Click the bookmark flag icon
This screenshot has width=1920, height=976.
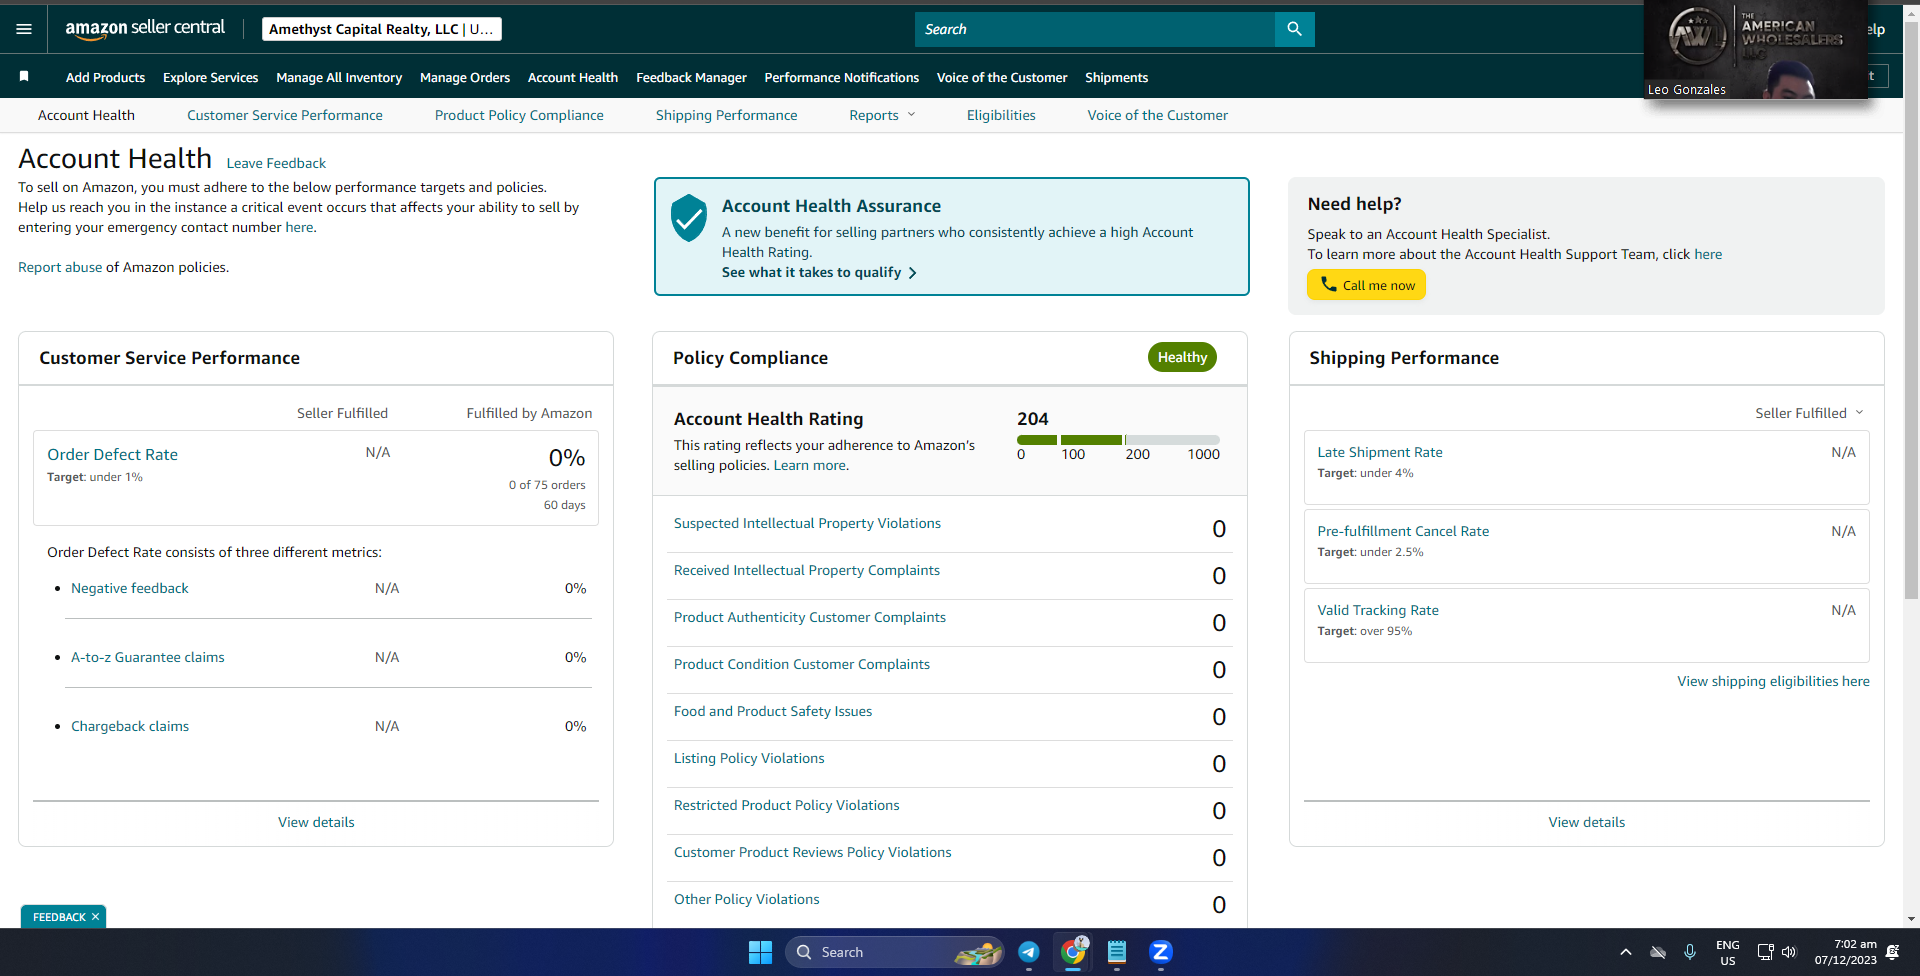coord(24,76)
